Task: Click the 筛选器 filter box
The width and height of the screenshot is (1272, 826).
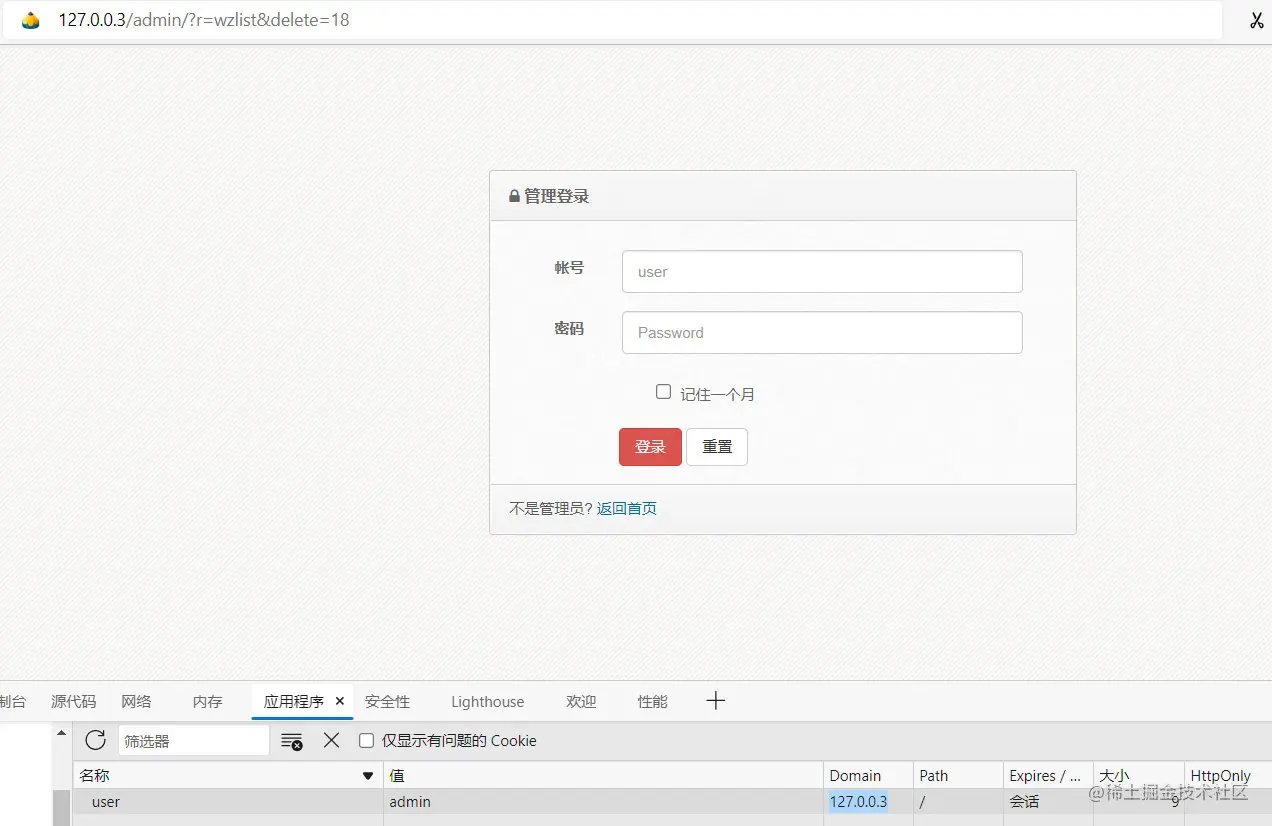Action: (x=194, y=741)
